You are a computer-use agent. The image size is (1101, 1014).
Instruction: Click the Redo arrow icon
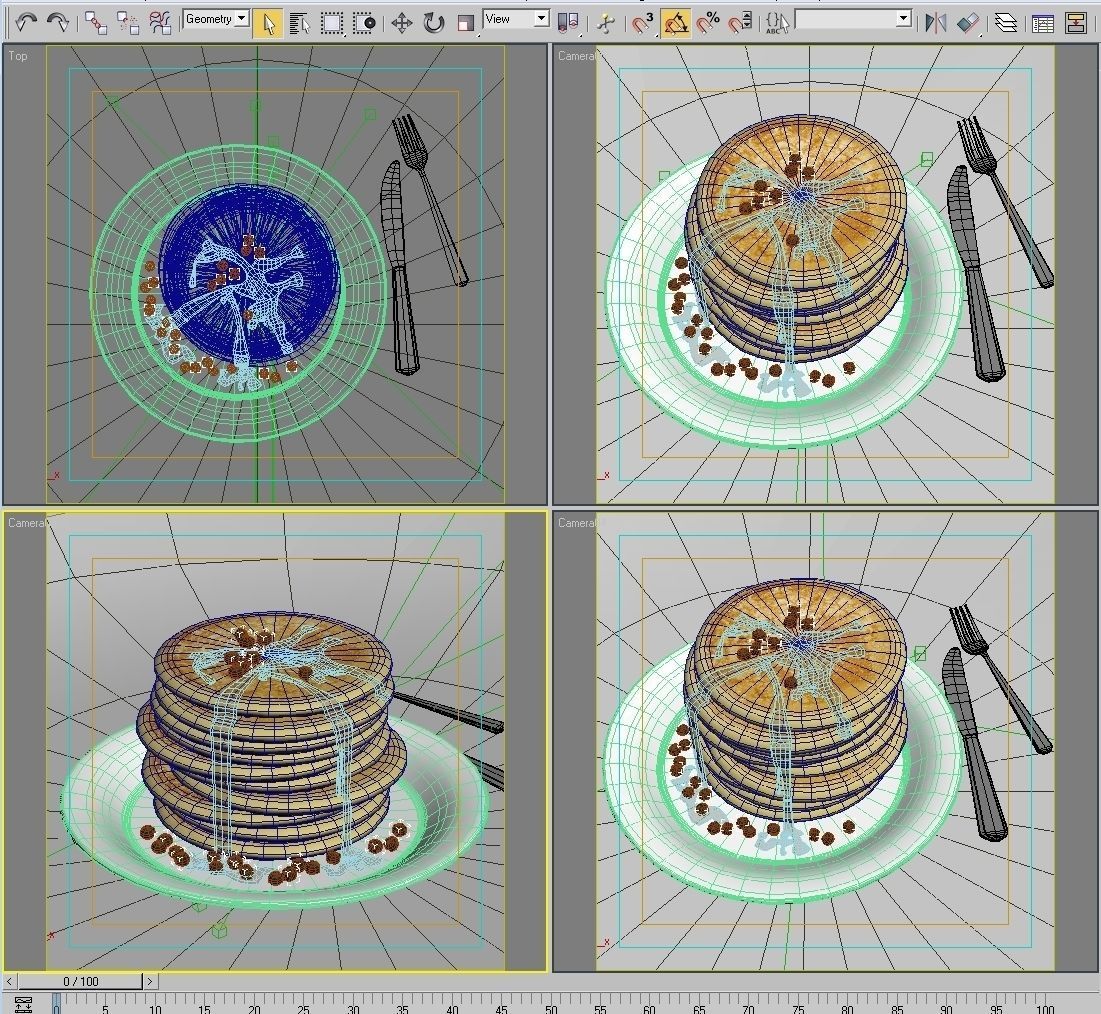pos(58,22)
